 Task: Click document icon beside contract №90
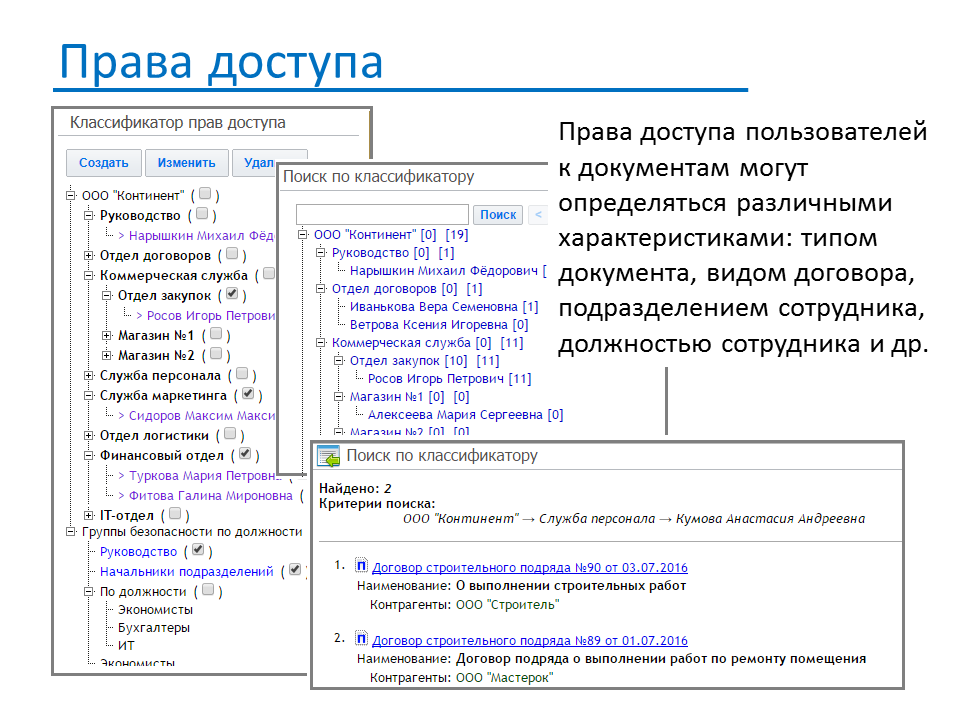click(361, 566)
